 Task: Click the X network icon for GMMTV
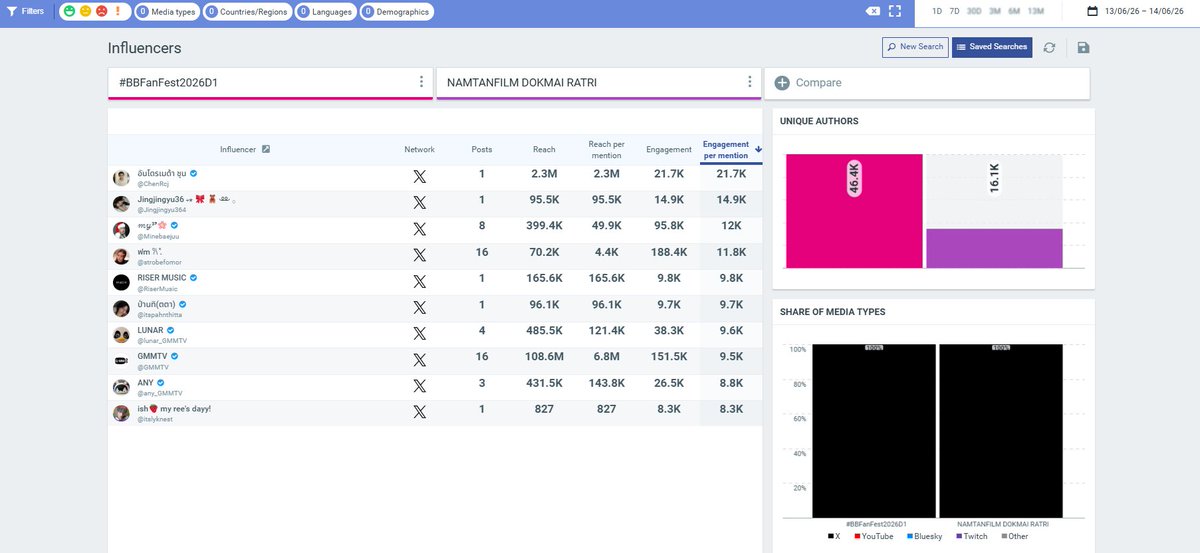pos(419,360)
